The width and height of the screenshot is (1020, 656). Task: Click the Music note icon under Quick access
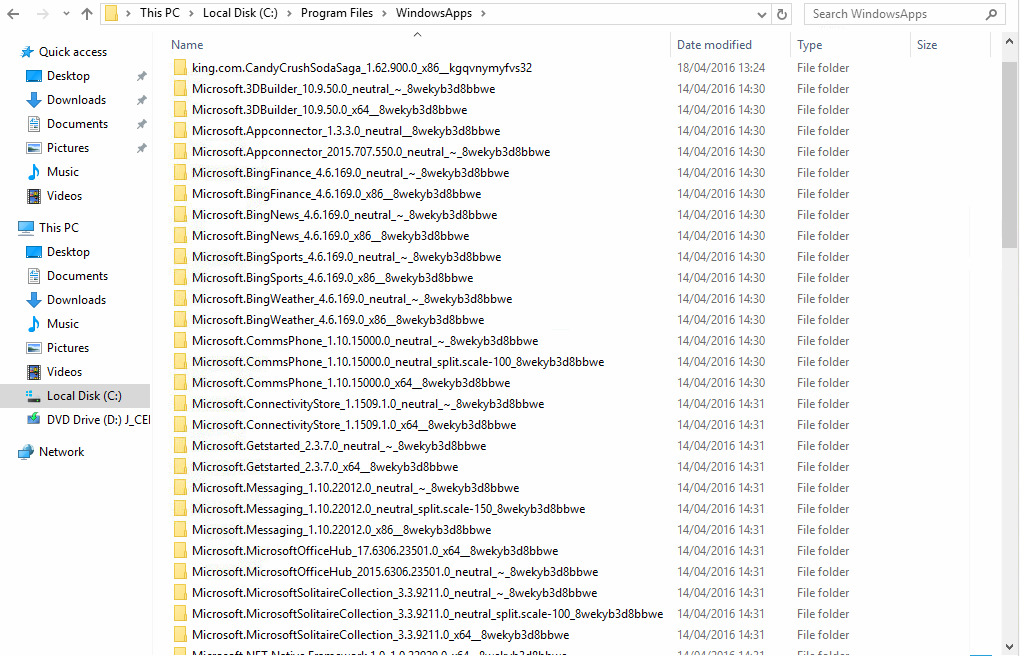pos(34,172)
